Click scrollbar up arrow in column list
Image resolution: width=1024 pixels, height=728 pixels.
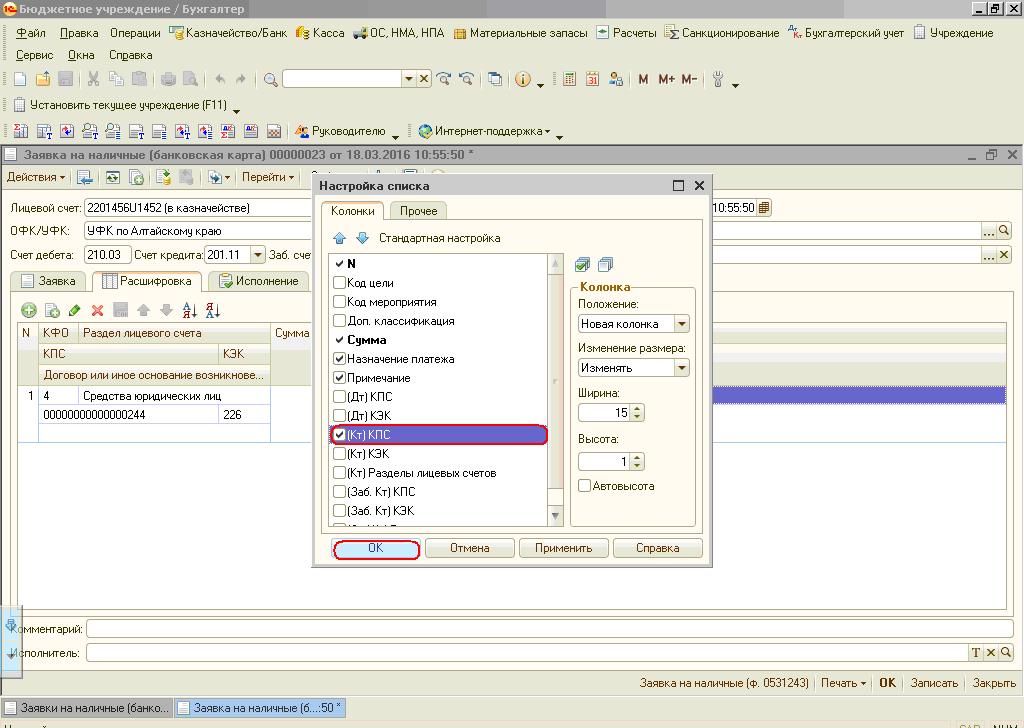coord(555,264)
